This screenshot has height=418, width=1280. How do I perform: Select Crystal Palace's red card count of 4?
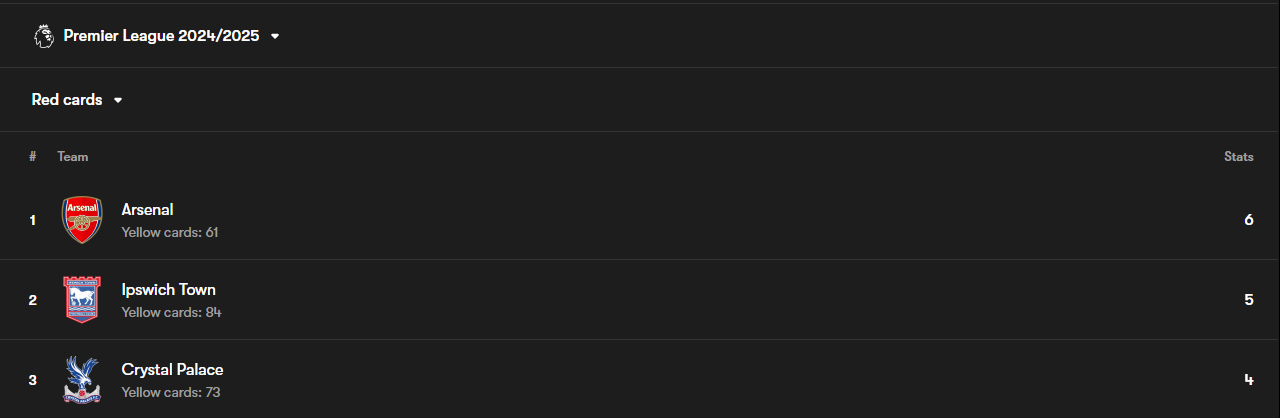point(1249,380)
